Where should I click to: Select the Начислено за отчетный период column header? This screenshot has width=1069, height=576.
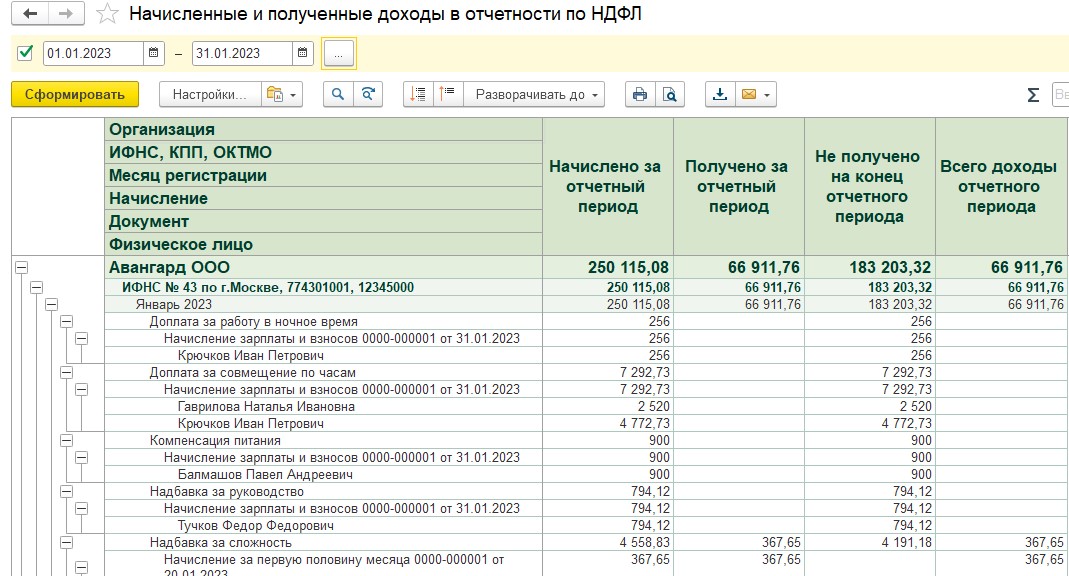pyautogui.click(x=607, y=186)
